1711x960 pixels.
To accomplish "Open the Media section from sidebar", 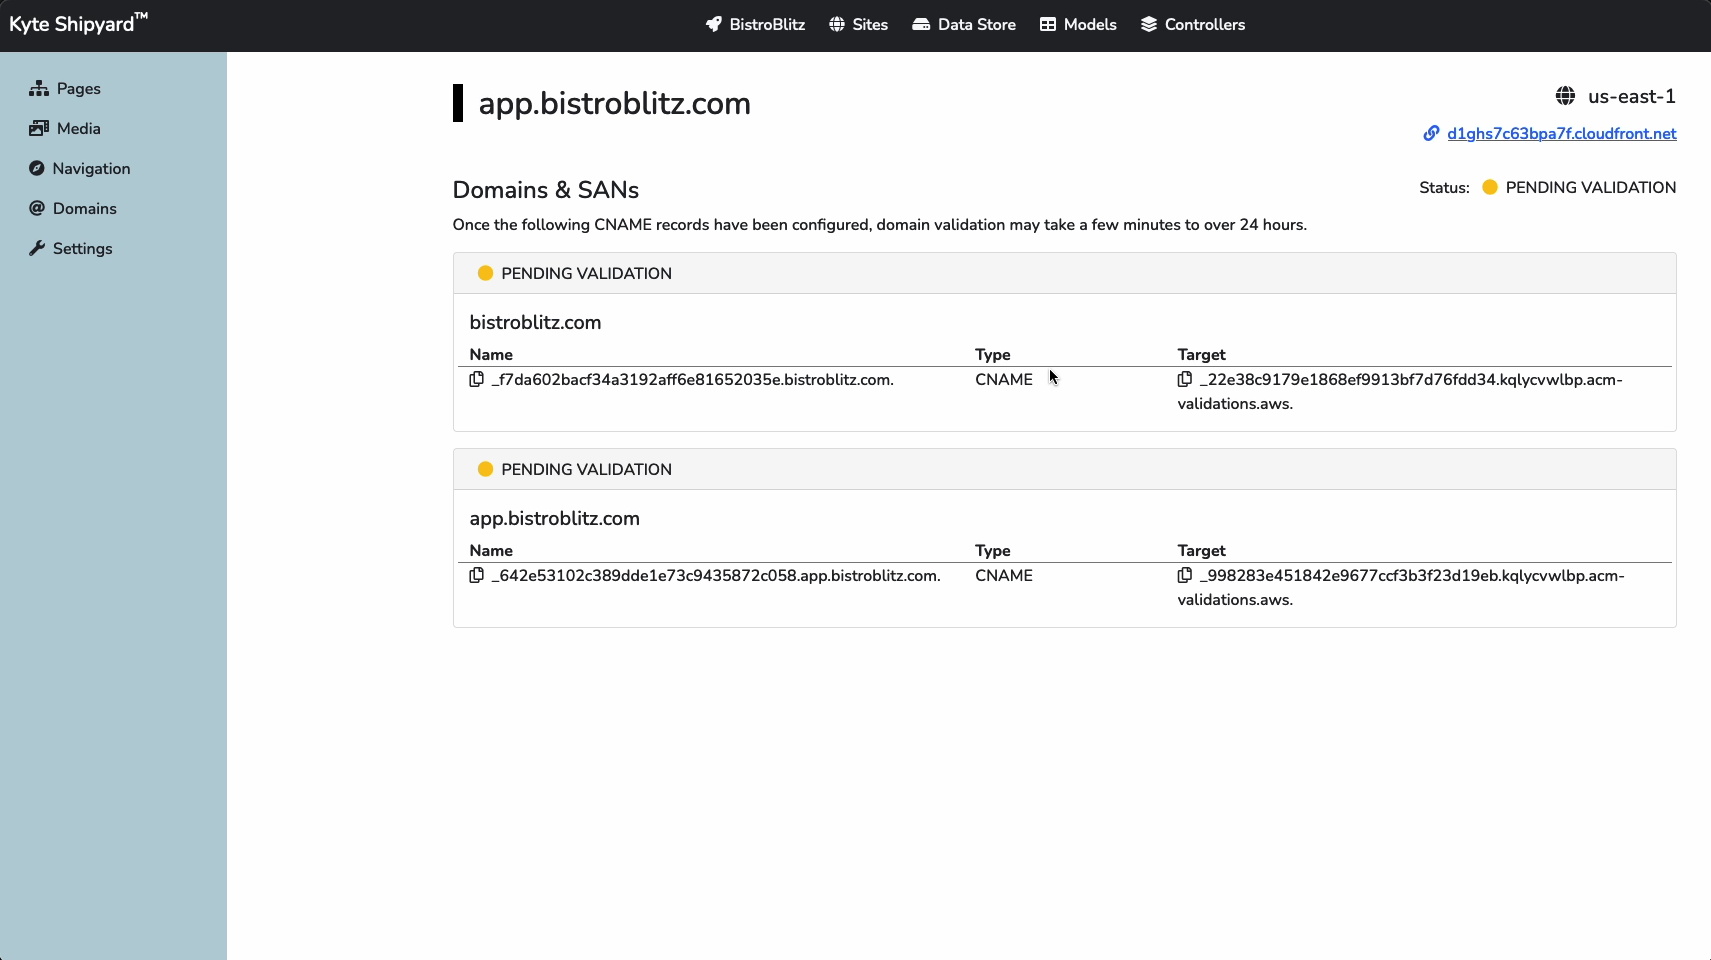I will coord(38,128).
